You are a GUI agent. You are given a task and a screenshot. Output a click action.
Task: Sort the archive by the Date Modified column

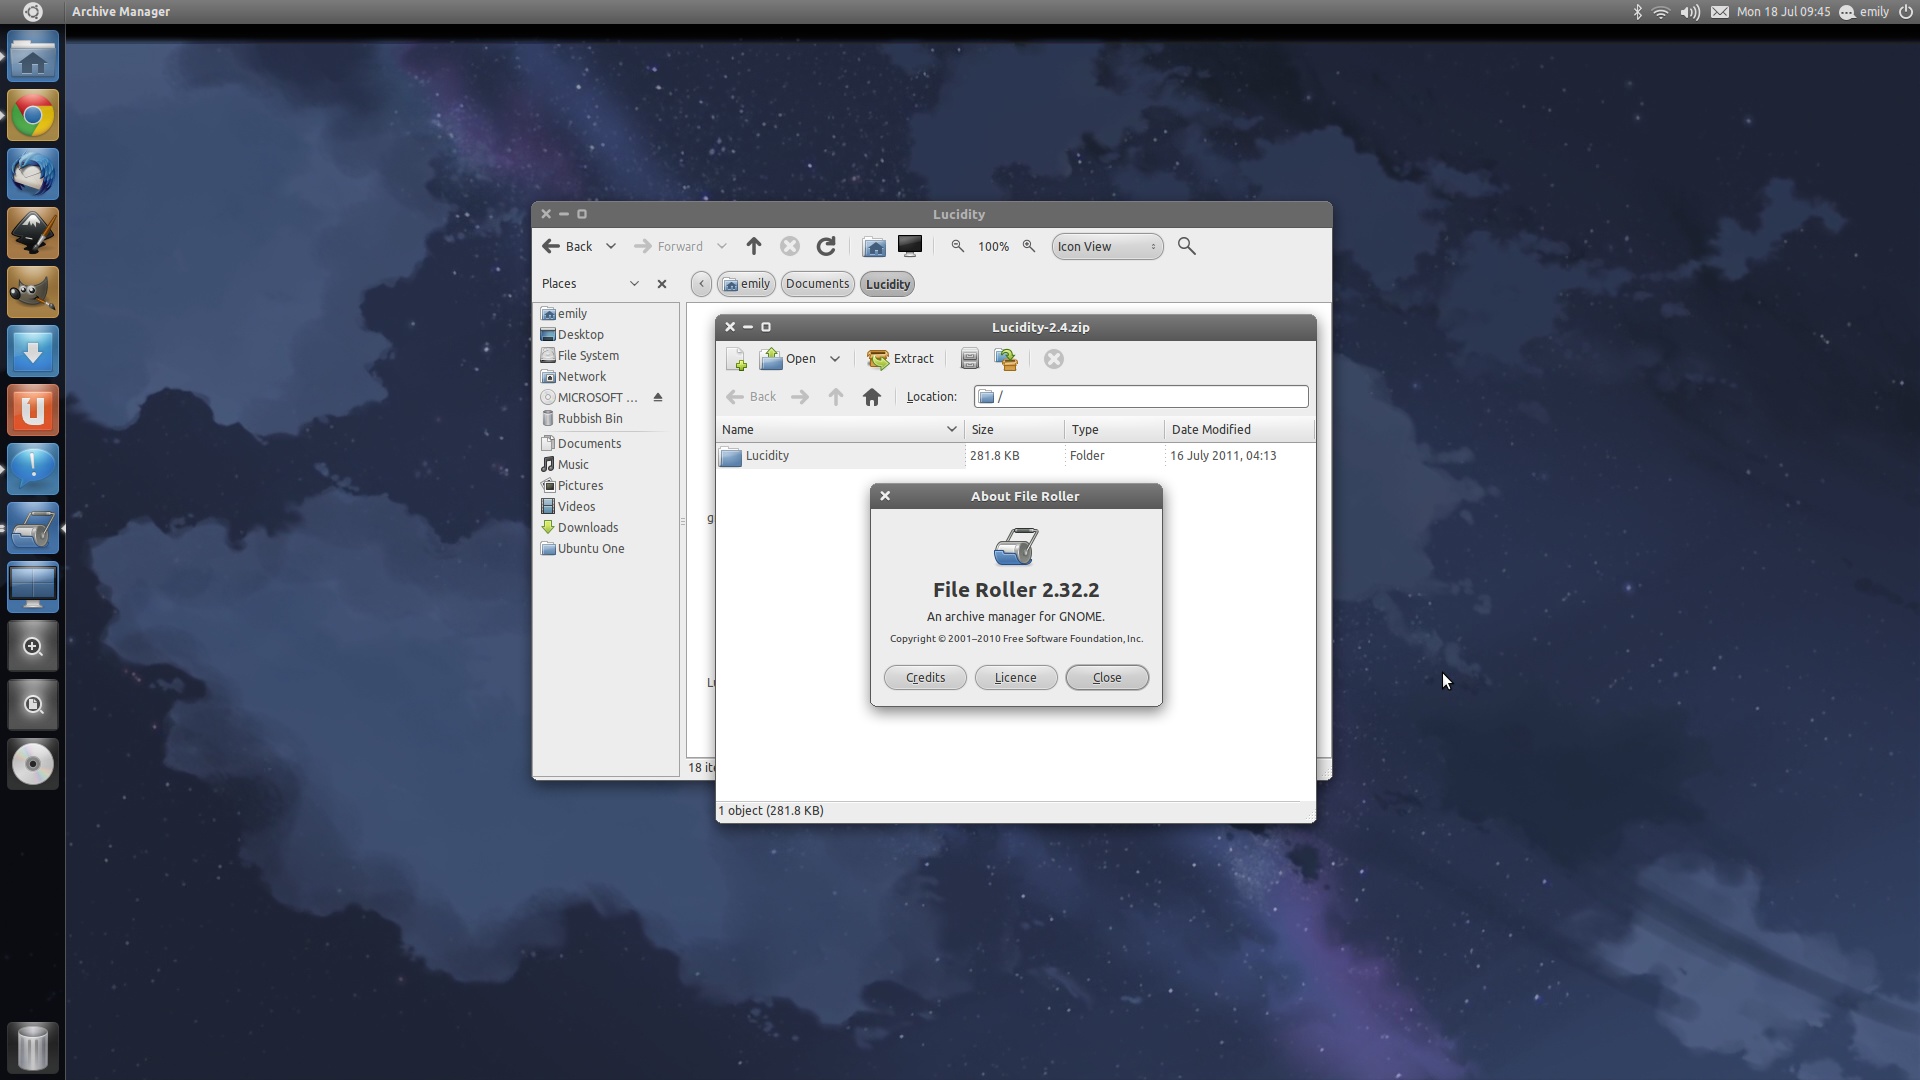pyautogui.click(x=1239, y=429)
